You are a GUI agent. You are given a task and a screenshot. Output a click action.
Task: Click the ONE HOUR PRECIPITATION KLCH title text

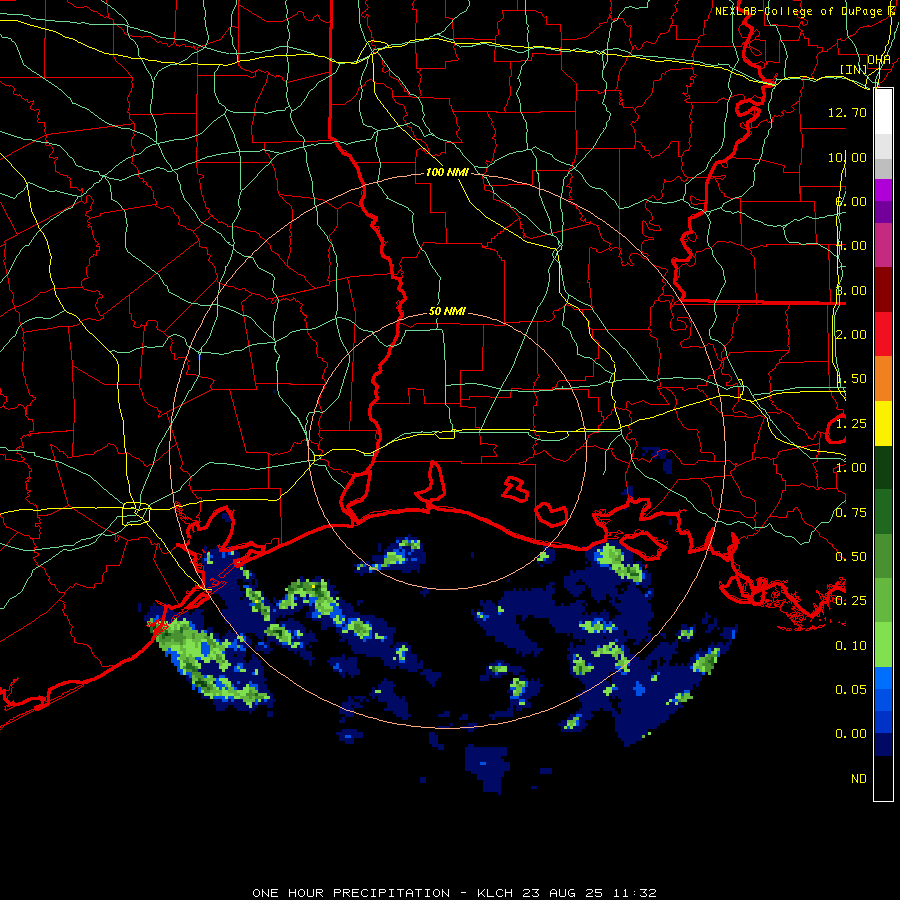click(x=454, y=893)
